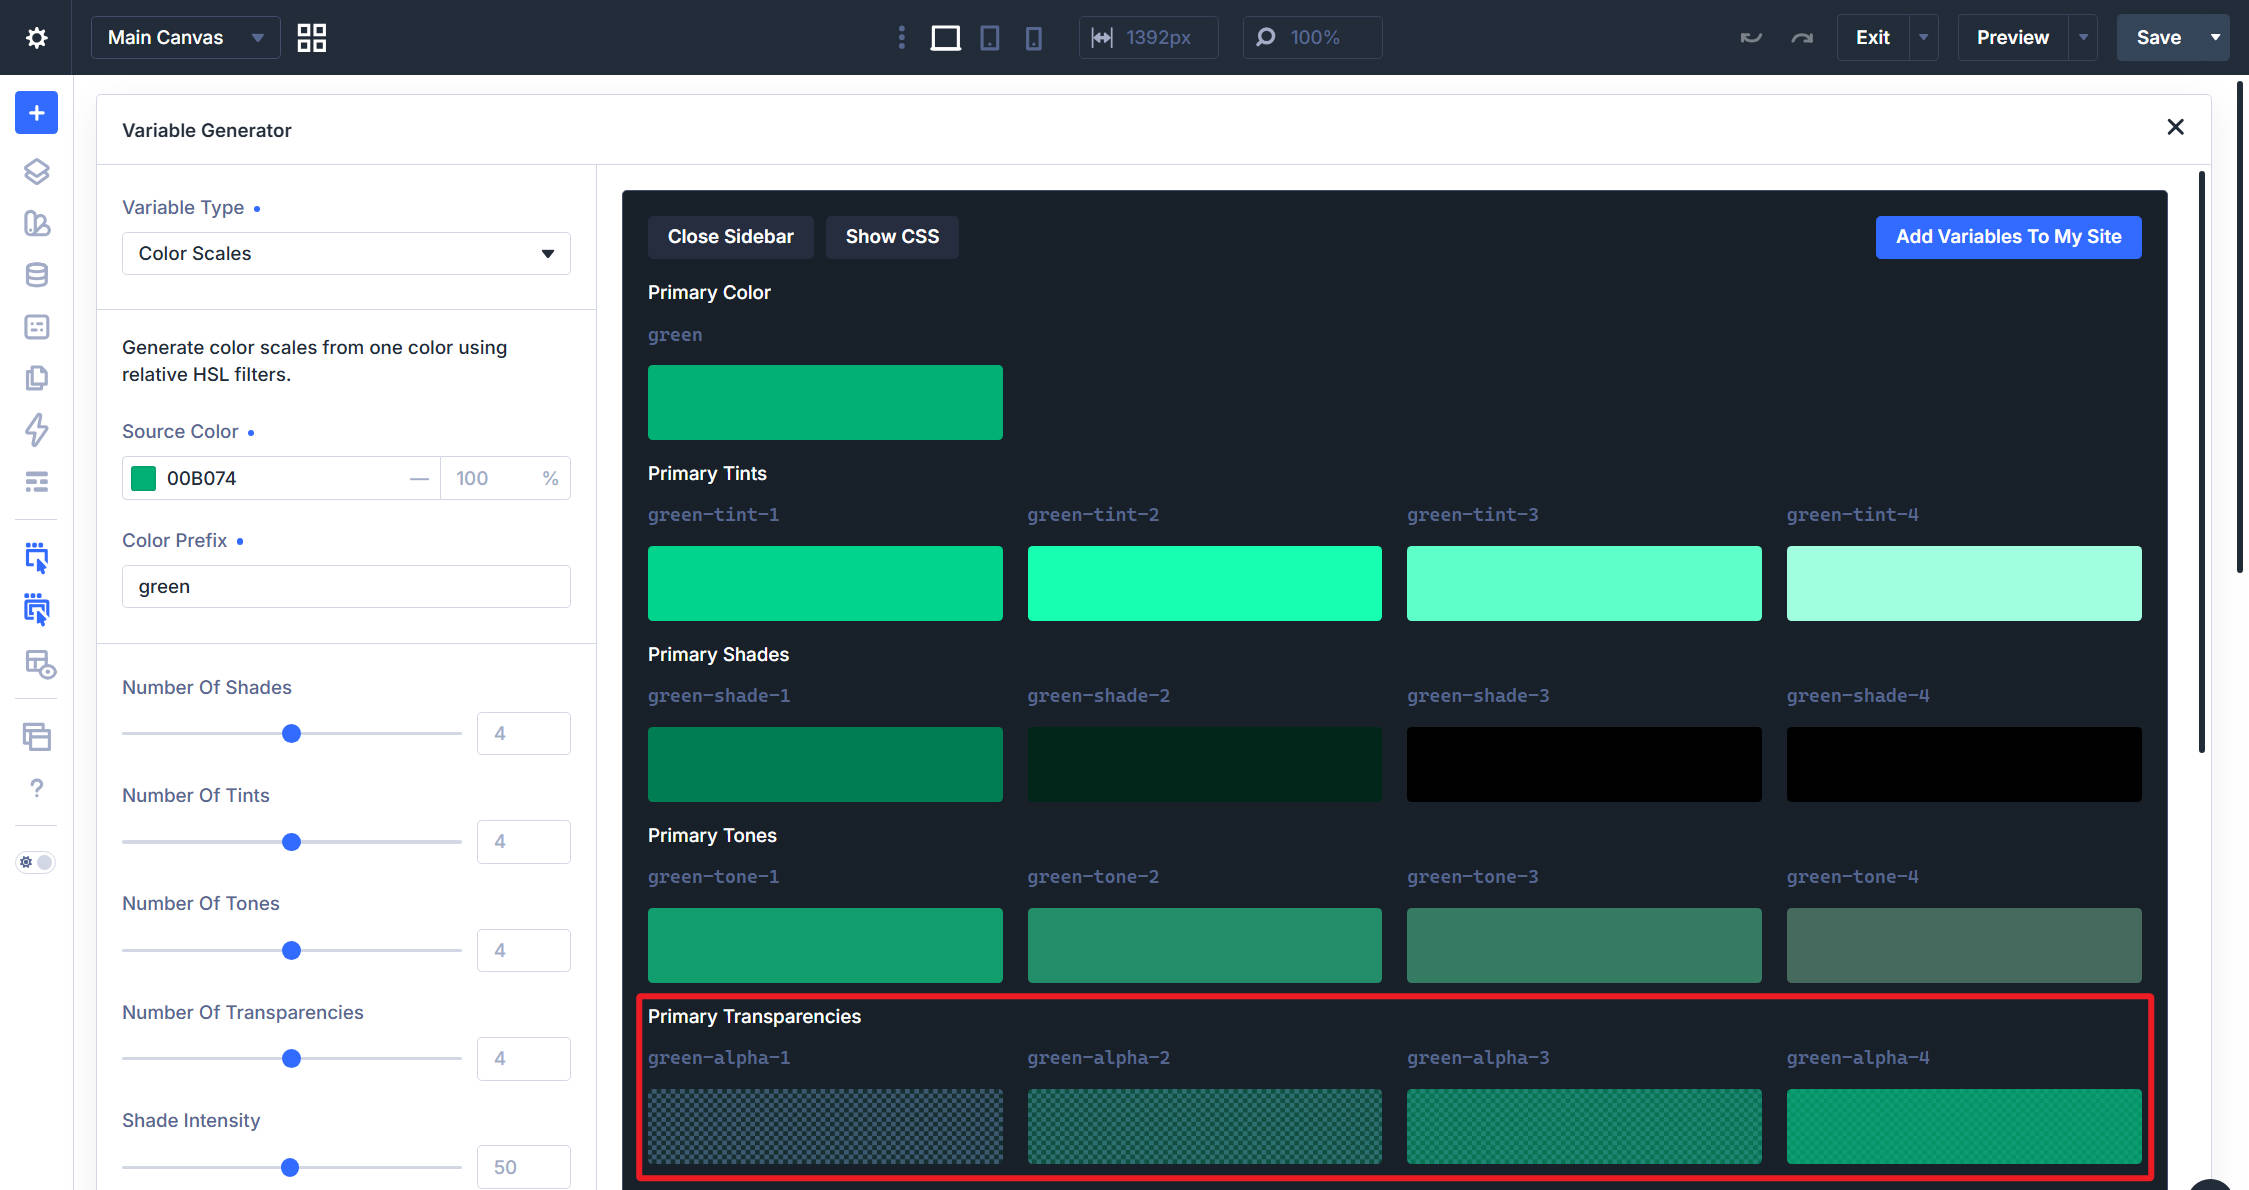
Task: Close the Variable Generator panel
Action: coord(2175,127)
